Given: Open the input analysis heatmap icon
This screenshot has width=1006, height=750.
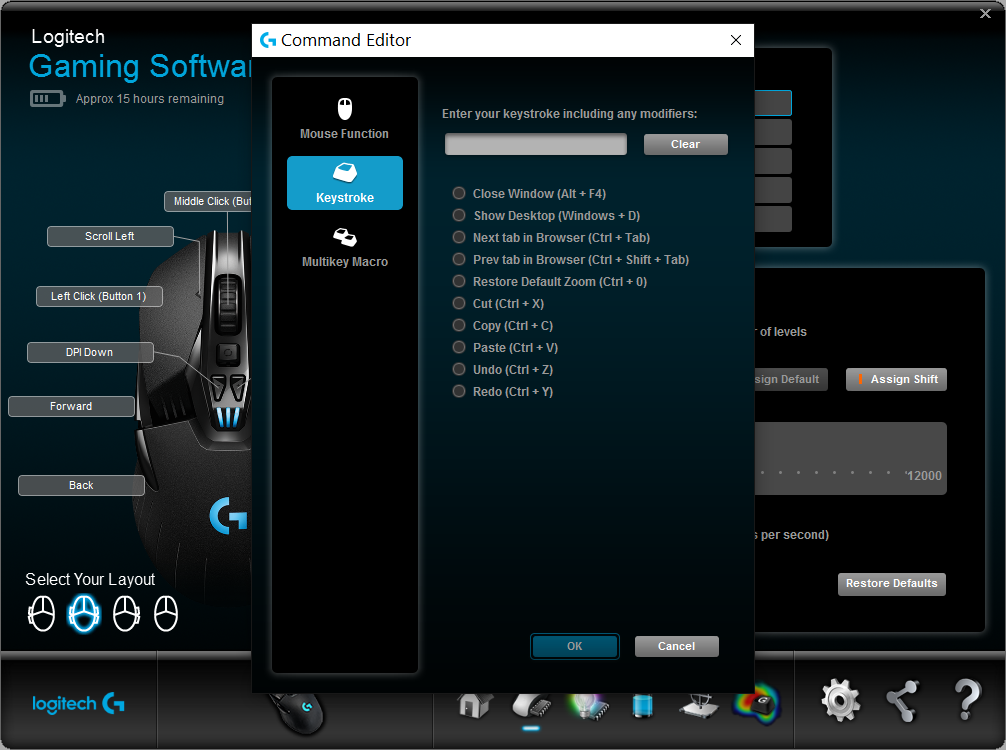Looking at the screenshot, I should (756, 704).
